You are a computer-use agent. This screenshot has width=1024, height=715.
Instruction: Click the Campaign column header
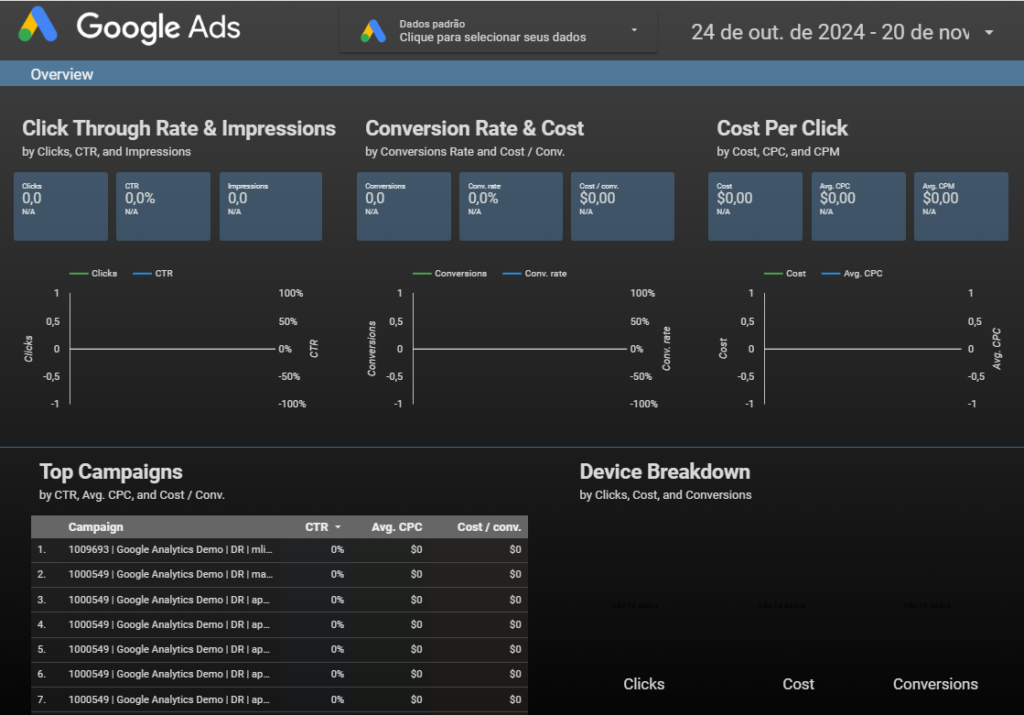point(95,527)
